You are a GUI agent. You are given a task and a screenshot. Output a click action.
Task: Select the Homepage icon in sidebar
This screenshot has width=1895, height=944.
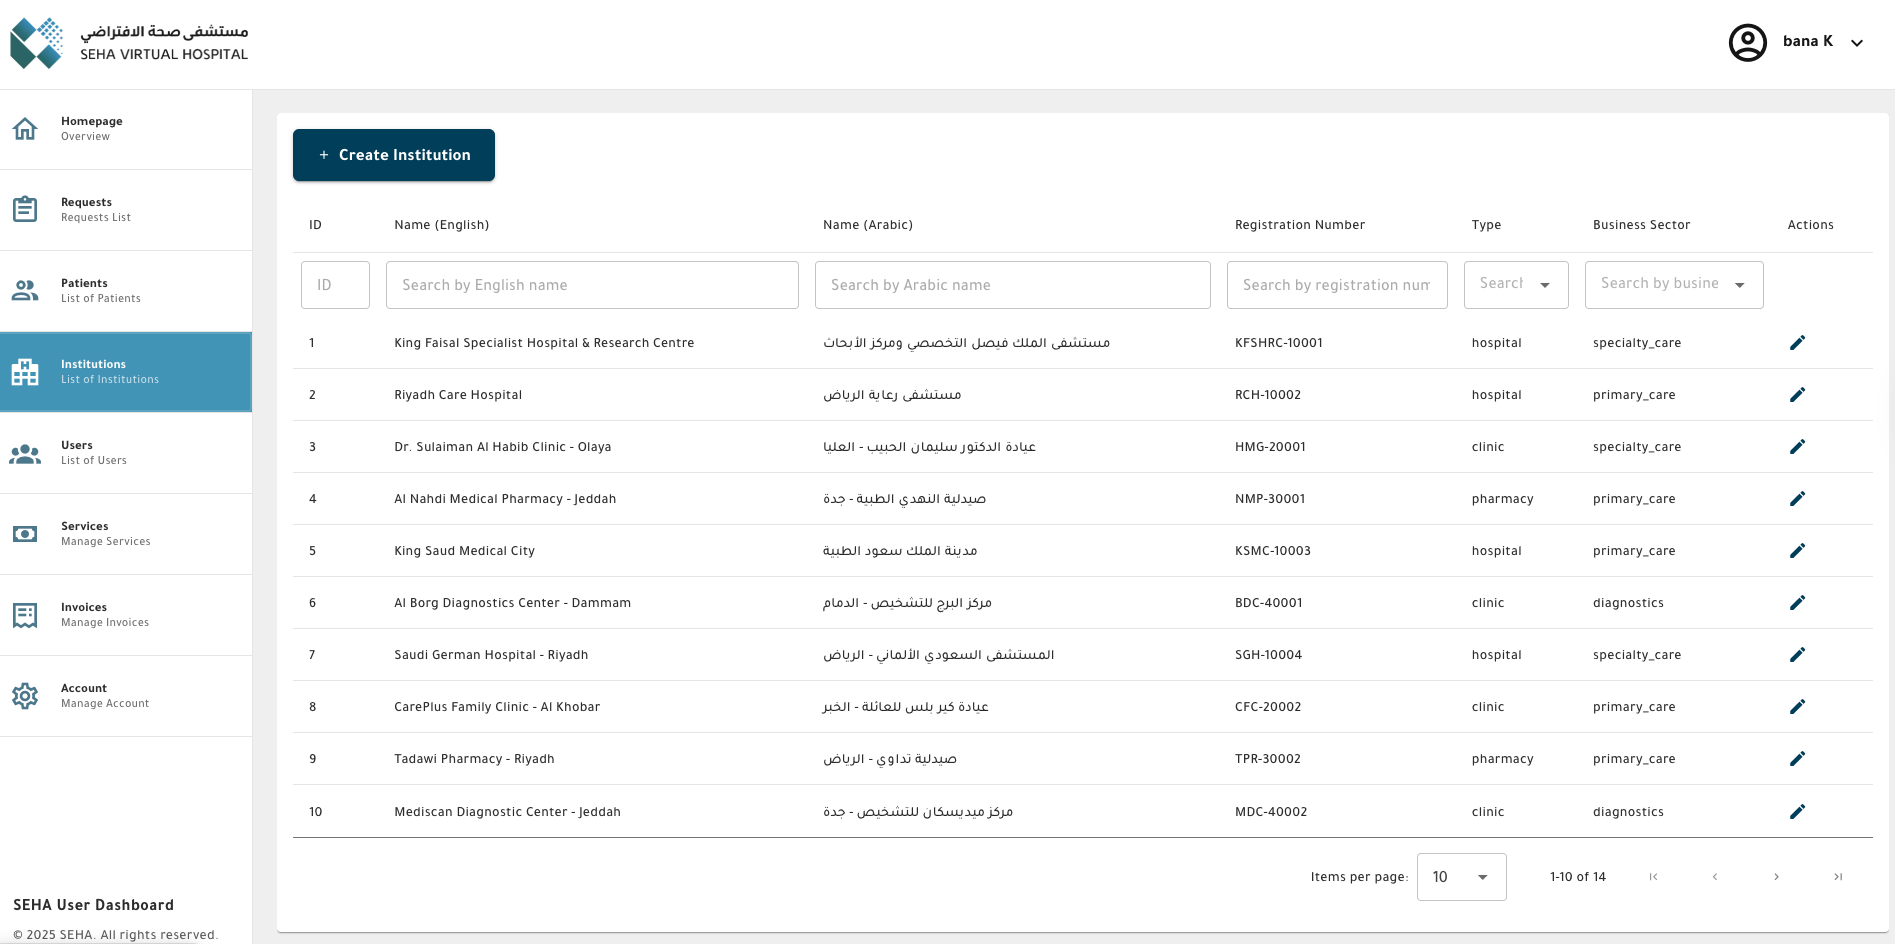tap(25, 128)
